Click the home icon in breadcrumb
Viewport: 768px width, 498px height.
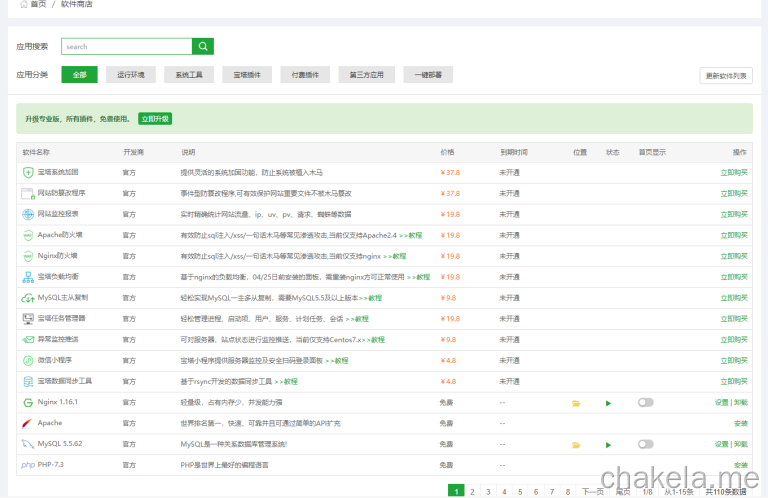click(24, 4)
